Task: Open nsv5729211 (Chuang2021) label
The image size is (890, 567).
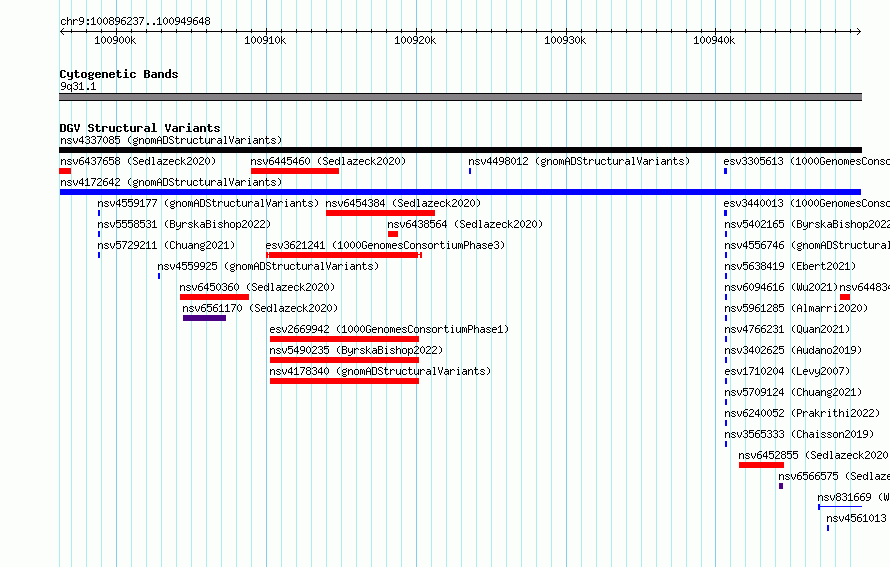Action: coord(166,245)
